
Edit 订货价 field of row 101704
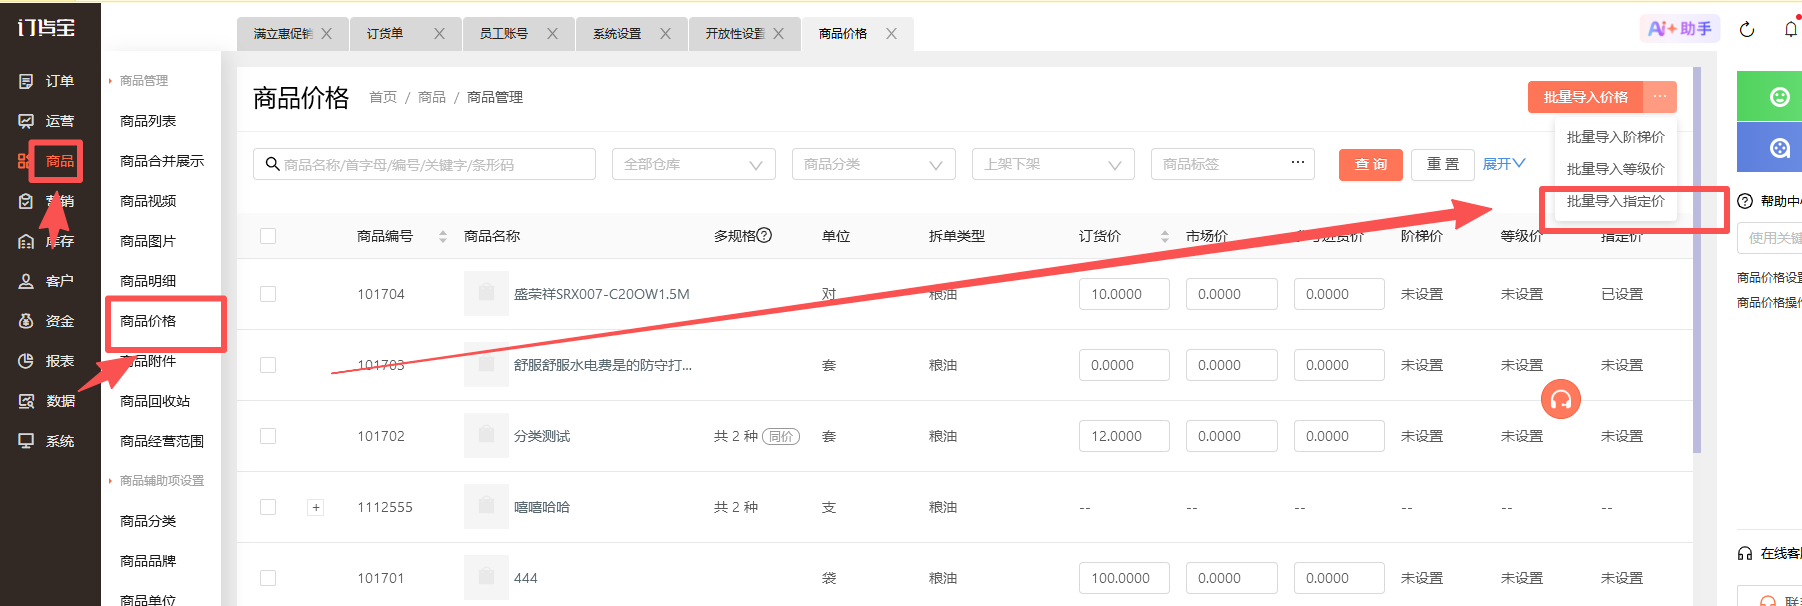pos(1124,294)
